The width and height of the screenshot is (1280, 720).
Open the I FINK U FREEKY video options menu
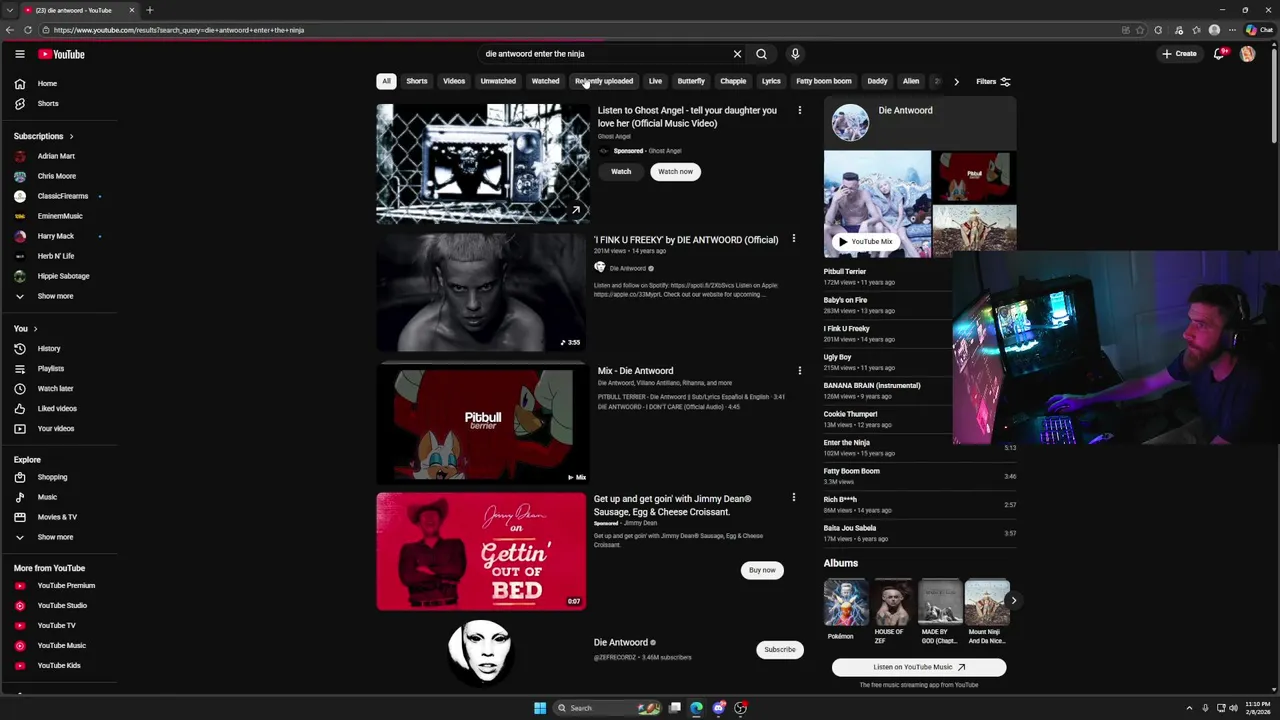click(x=794, y=239)
